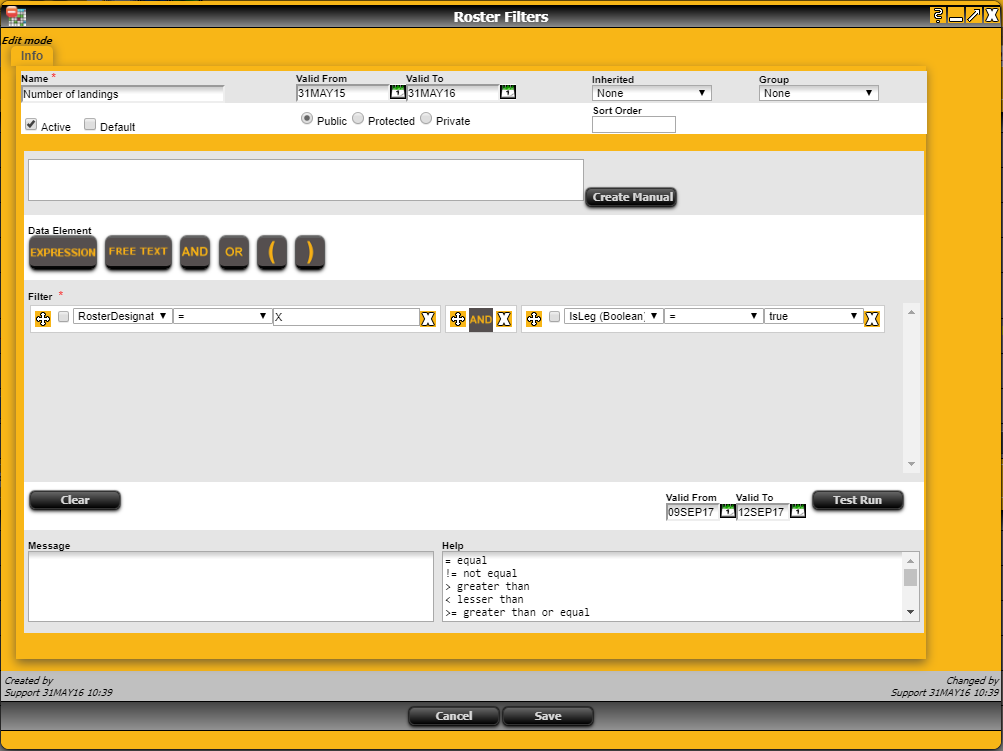Grab move handle of the AND operator
The width and height of the screenshot is (1003, 751).
click(x=457, y=319)
